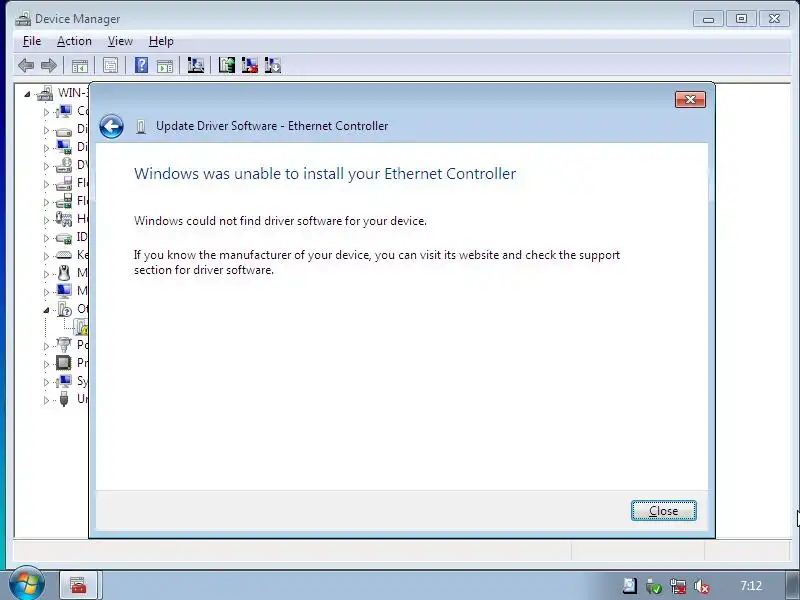Image resolution: width=800 pixels, height=600 pixels.
Task: Expand the processor chip category node
Action: 46,364
